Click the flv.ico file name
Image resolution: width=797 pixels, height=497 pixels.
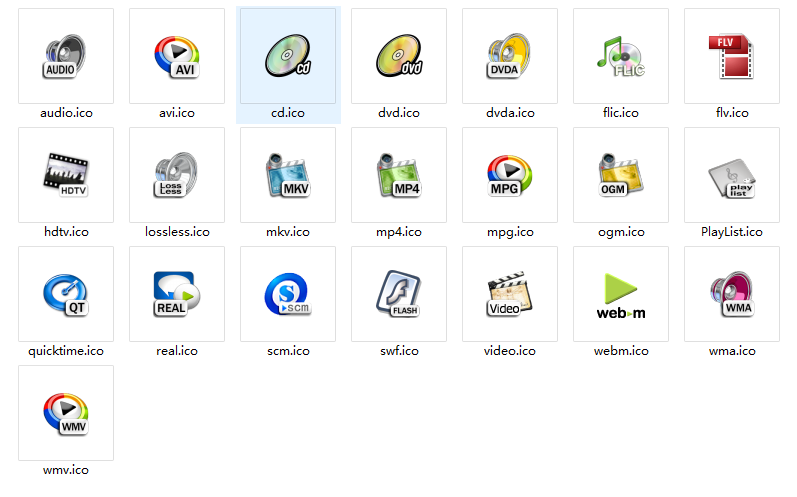[732, 113]
